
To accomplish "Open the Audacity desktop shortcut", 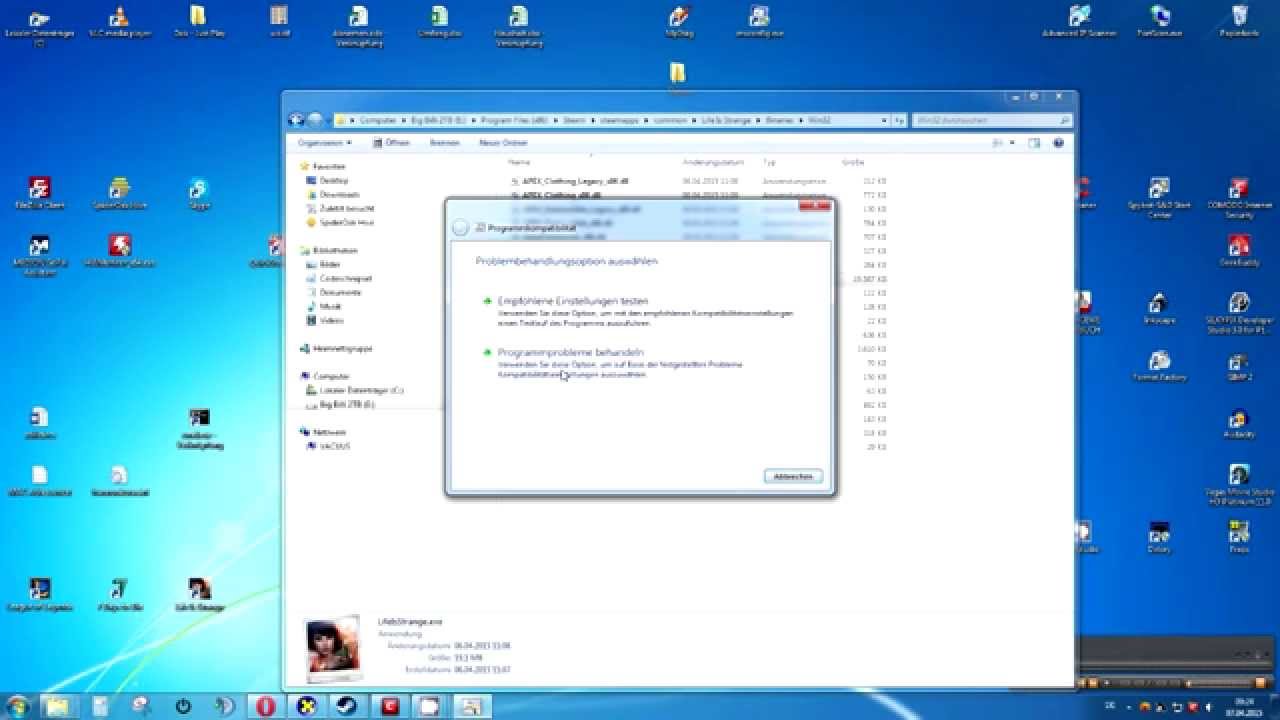I will pyautogui.click(x=1239, y=423).
